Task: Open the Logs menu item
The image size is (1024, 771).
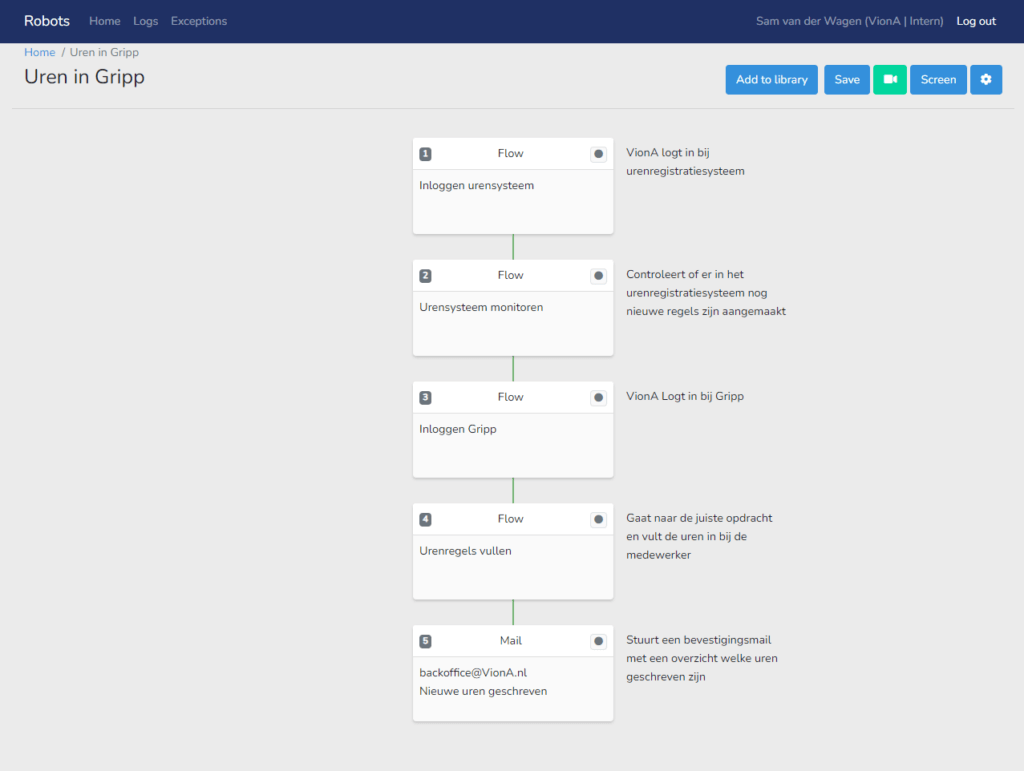Action: 145,21
